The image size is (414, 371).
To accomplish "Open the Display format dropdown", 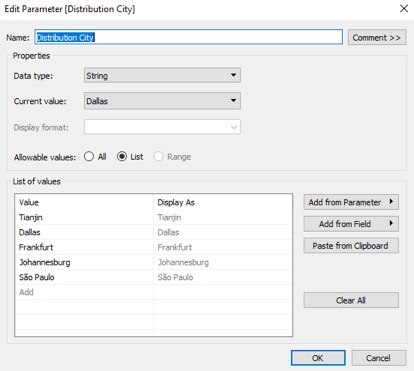I will click(162, 127).
